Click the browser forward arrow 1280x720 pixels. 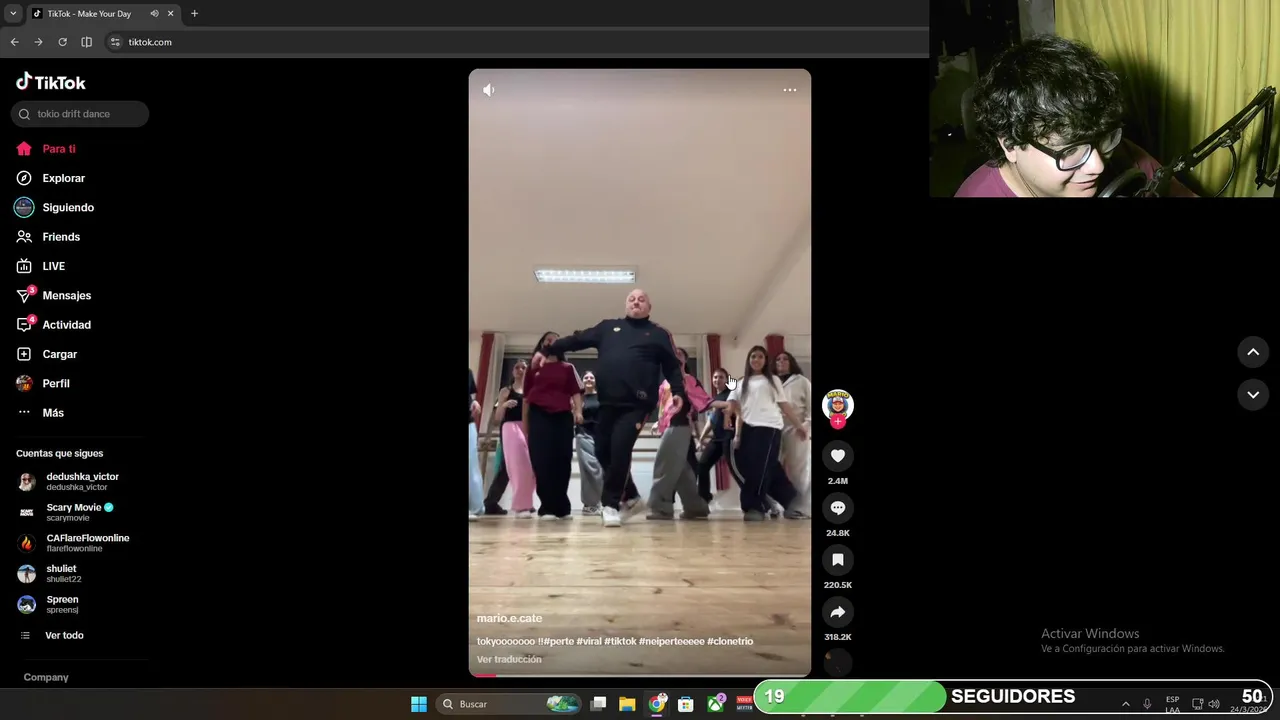click(x=38, y=42)
